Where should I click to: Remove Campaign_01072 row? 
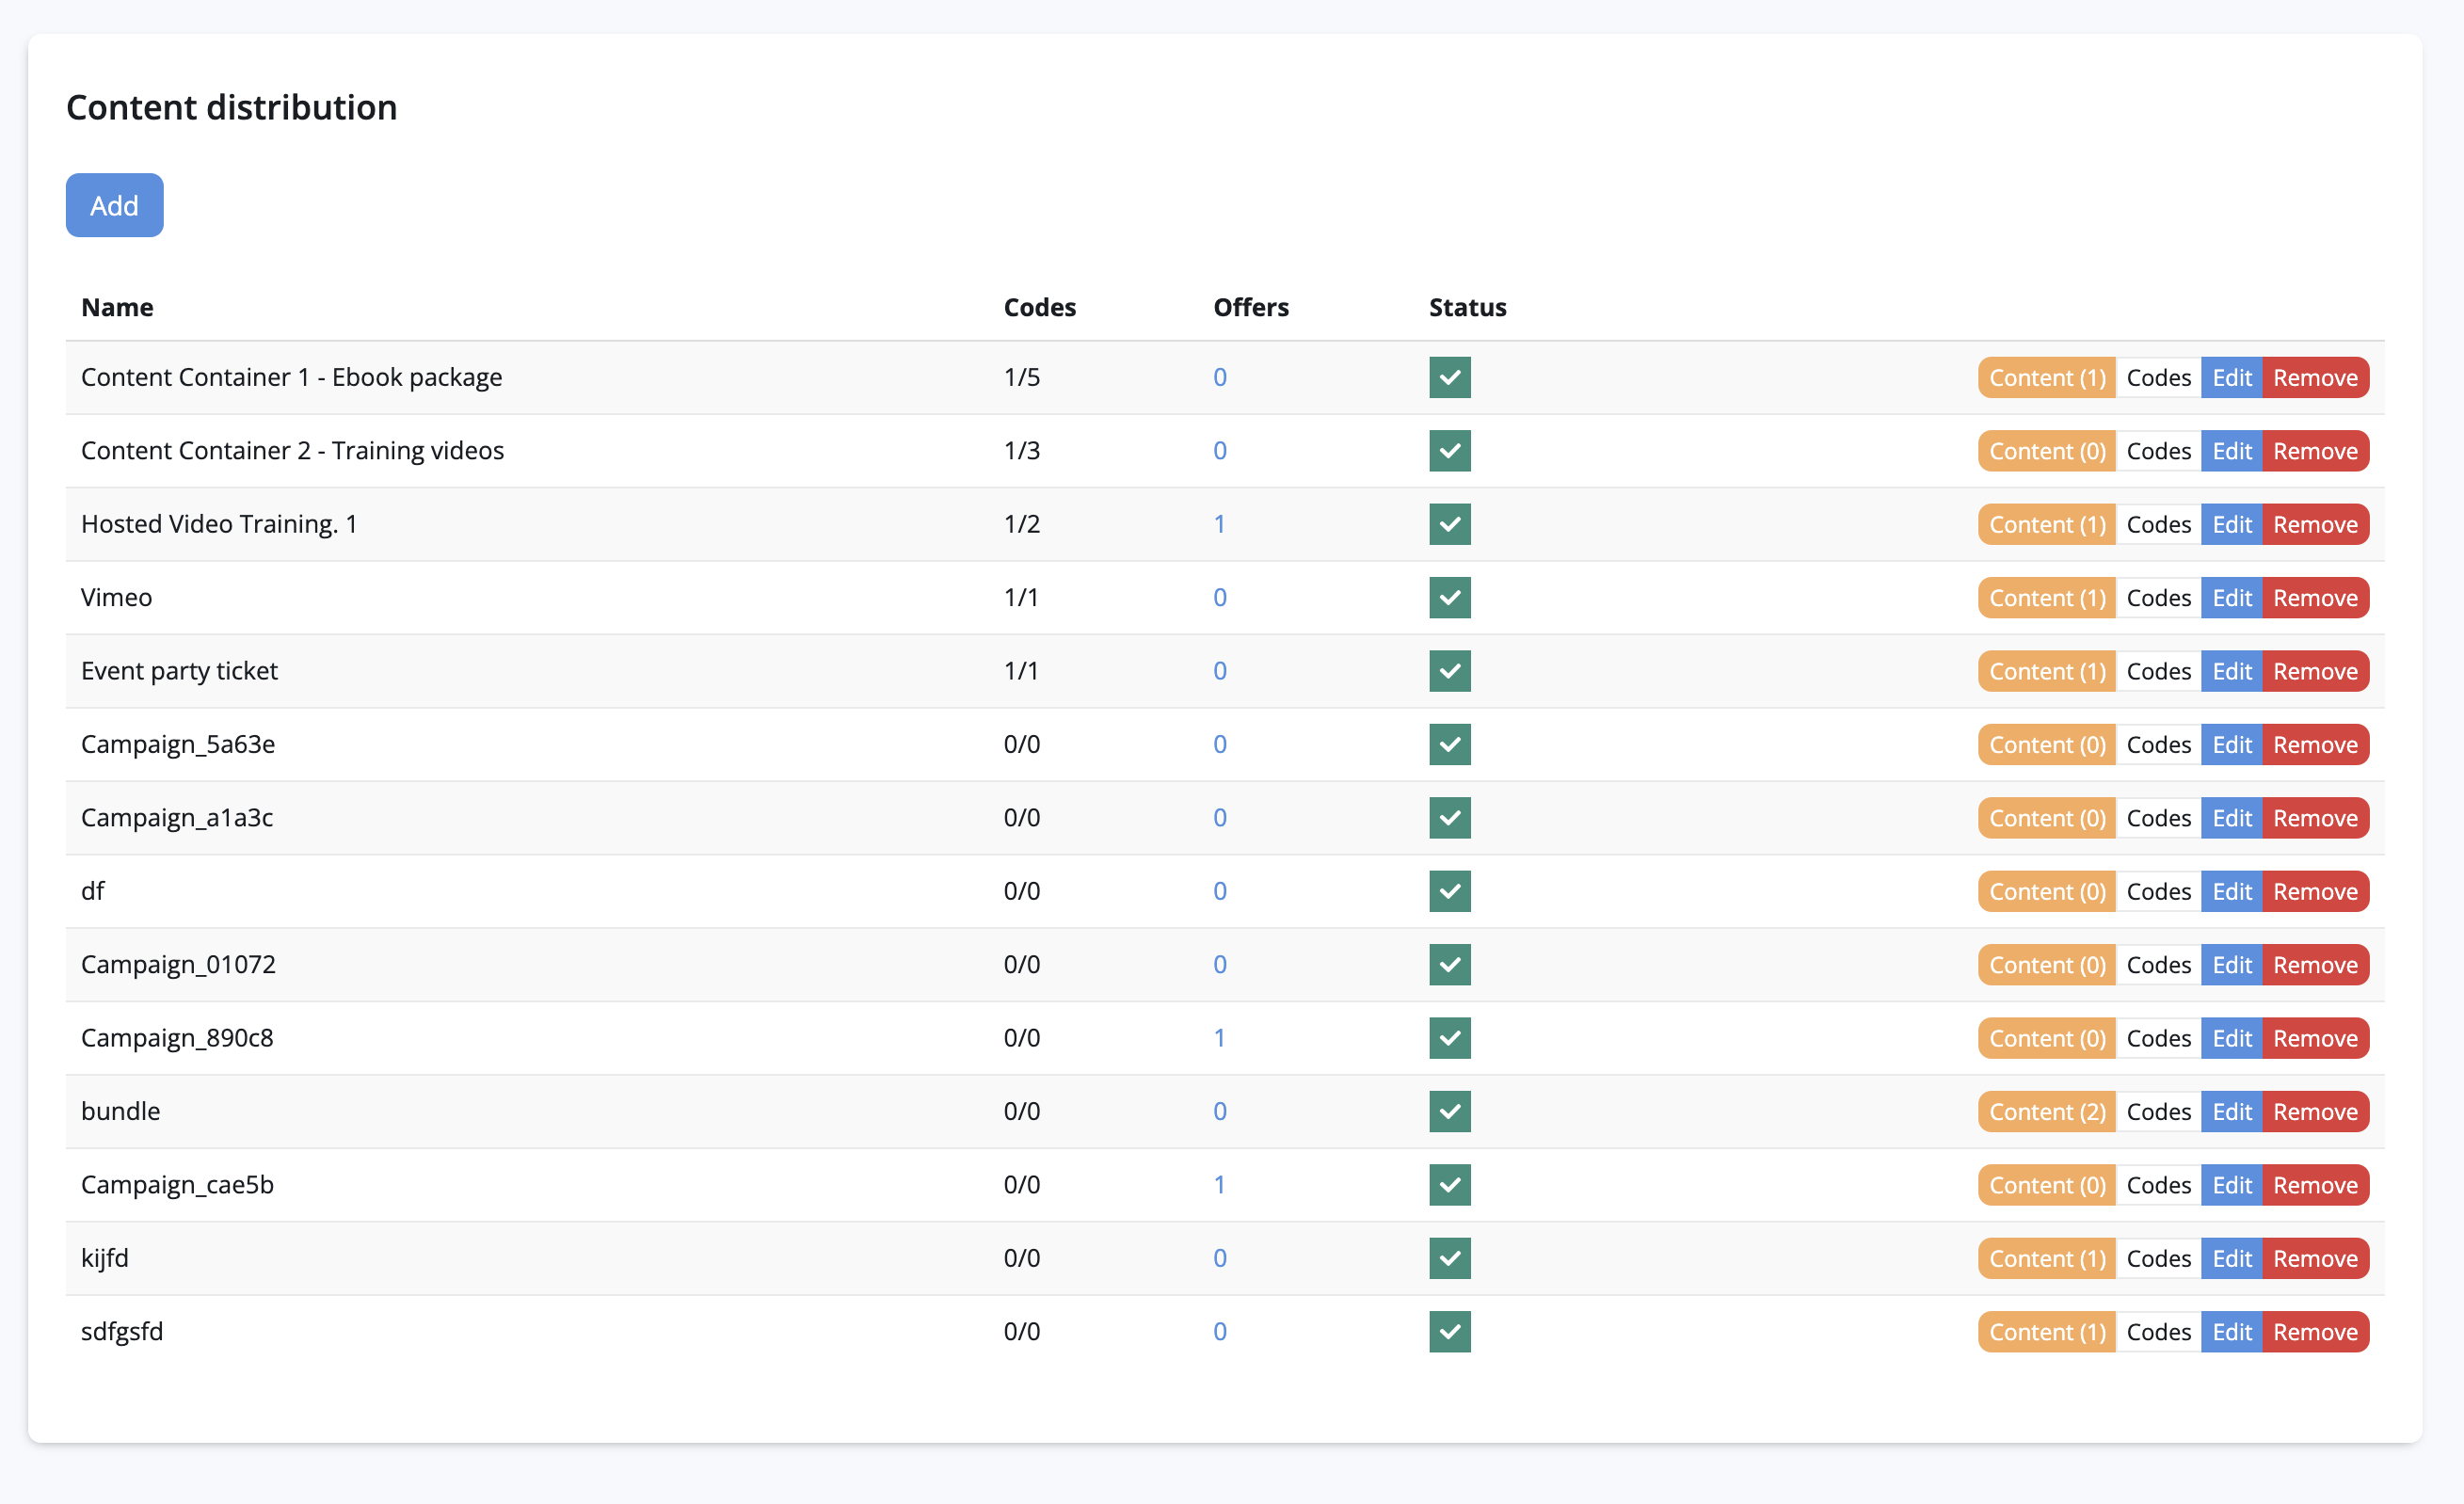tap(2314, 965)
